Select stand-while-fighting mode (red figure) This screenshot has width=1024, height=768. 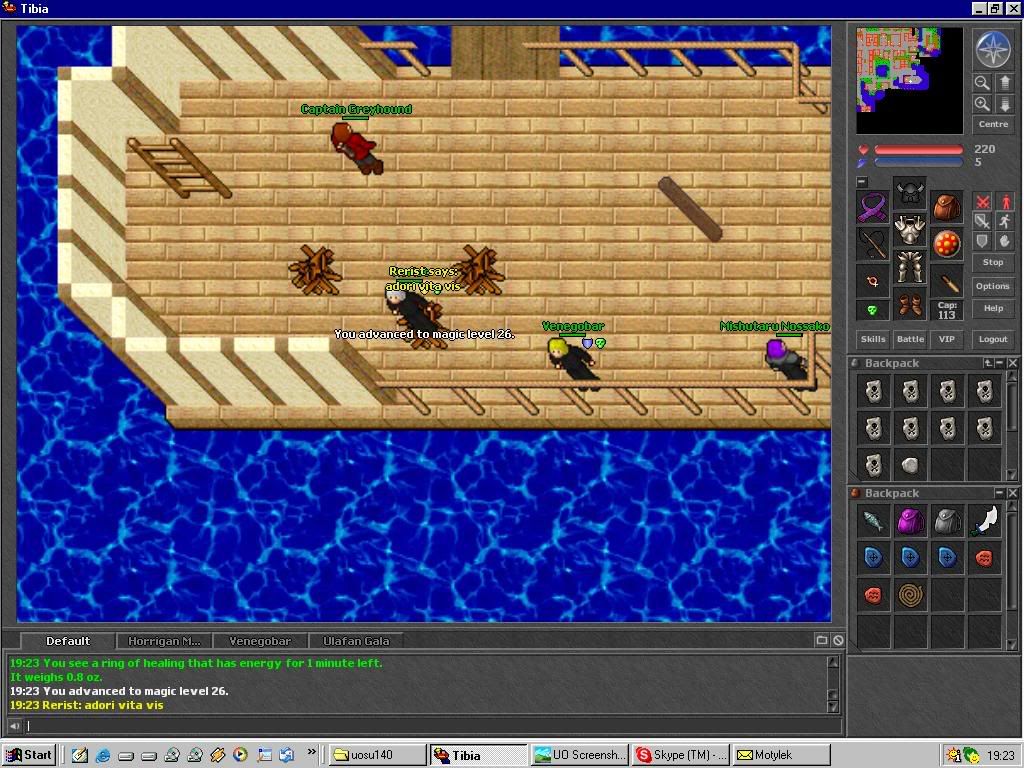(1004, 201)
